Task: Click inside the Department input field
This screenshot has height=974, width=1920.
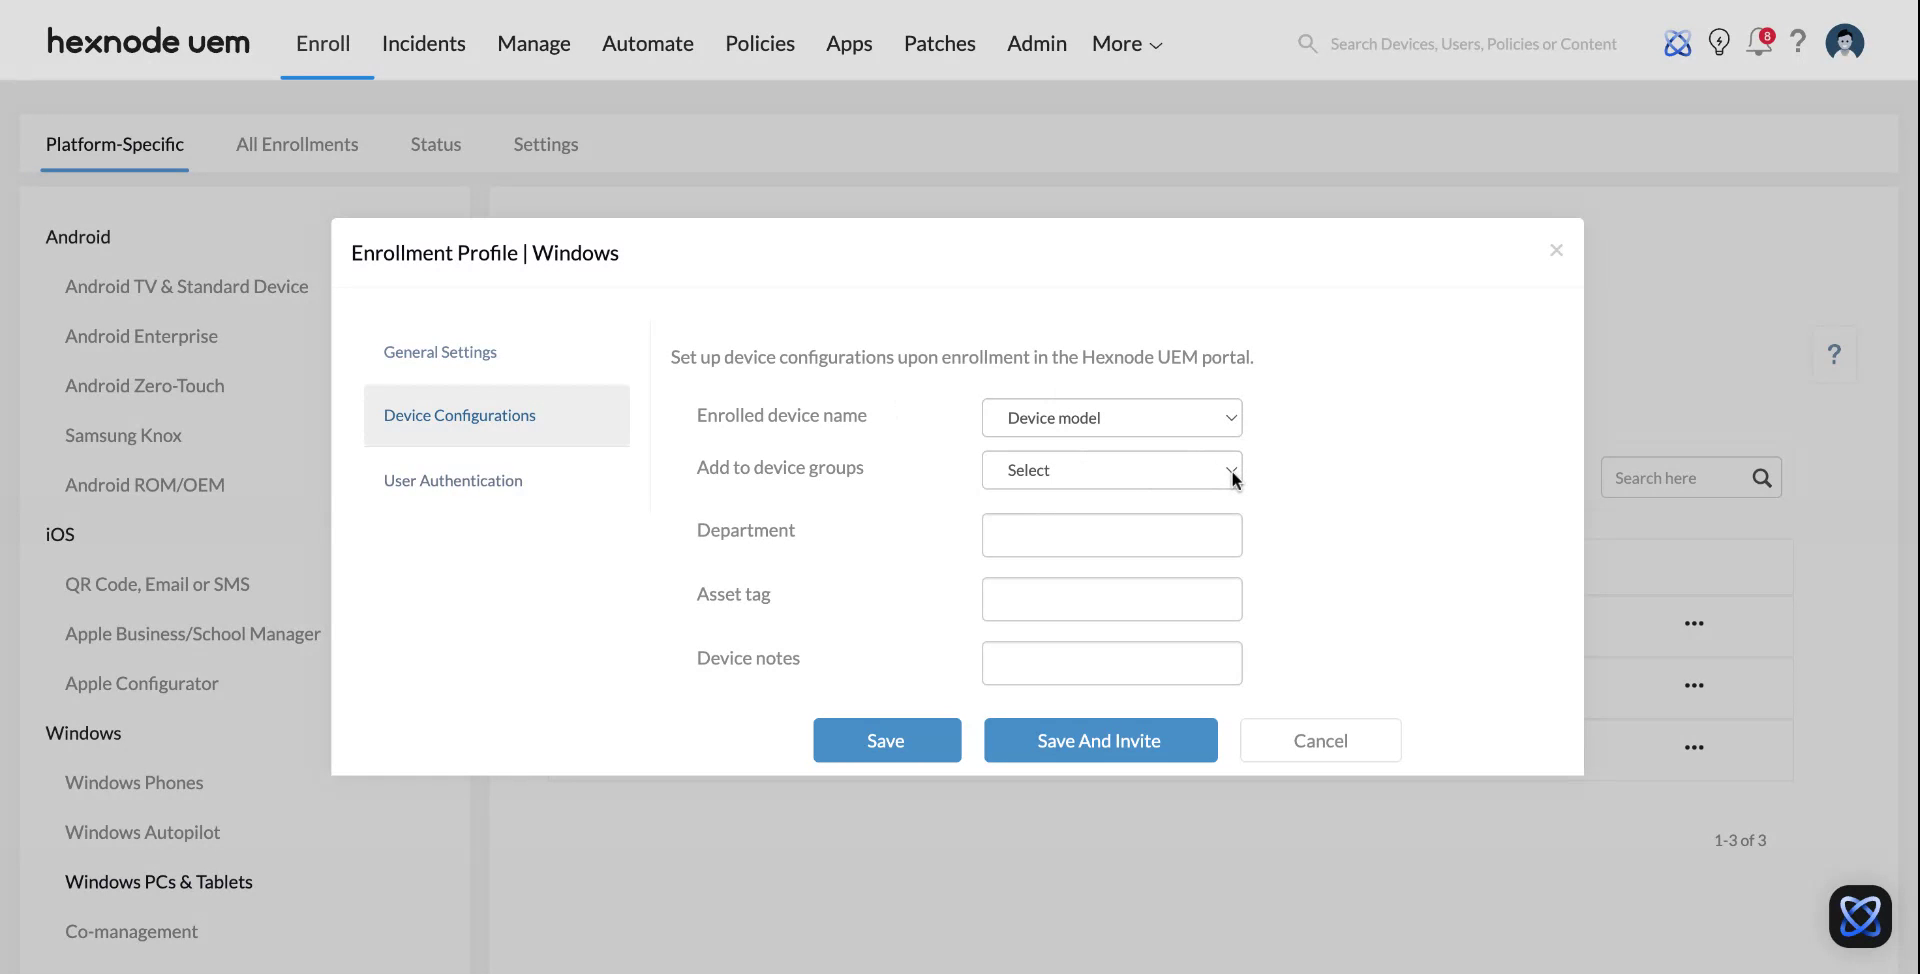Action: tap(1111, 535)
